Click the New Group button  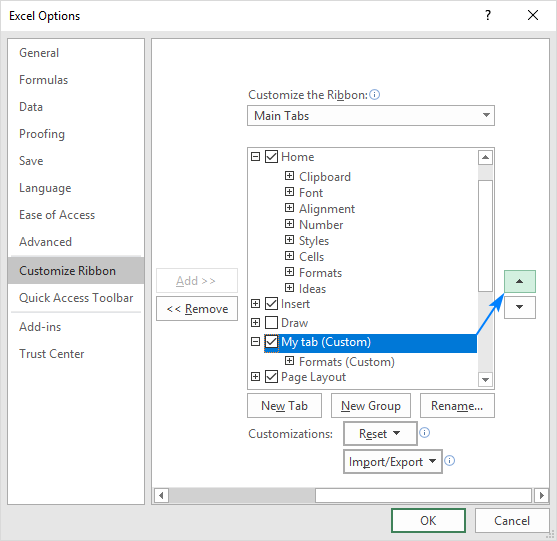pos(371,406)
